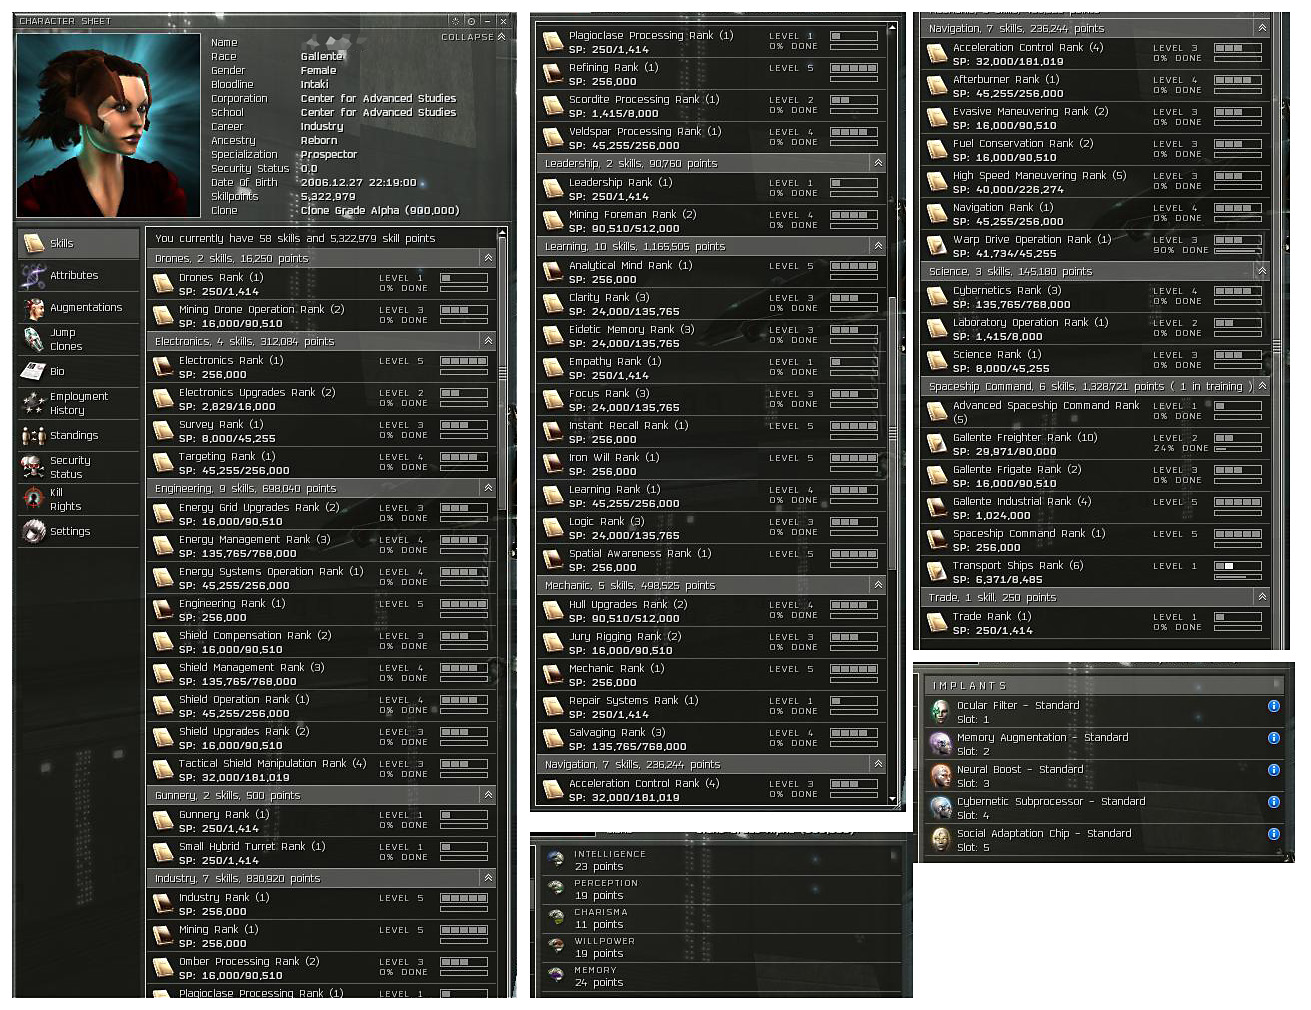
Task: Select the High Speed Maneuvering skill
Action: 1096,182
